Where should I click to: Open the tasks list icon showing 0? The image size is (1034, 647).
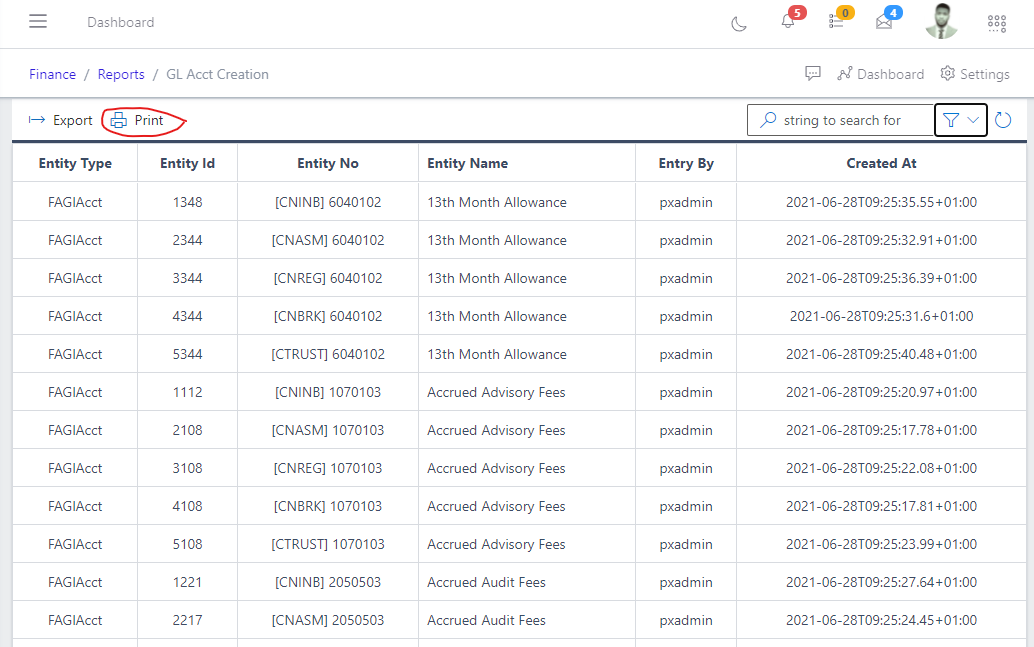(838, 23)
